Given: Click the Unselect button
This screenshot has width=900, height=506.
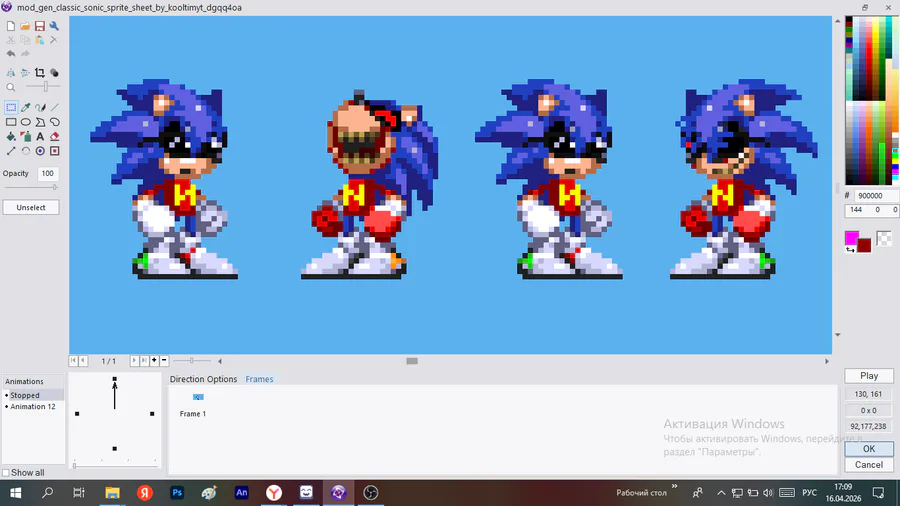Looking at the screenshot, I should coord(31,207).
